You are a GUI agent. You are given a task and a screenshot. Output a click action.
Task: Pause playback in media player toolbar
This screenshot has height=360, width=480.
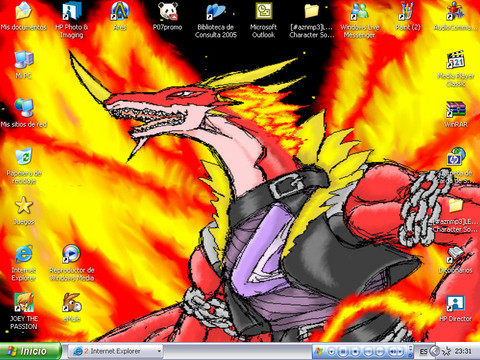343,351
